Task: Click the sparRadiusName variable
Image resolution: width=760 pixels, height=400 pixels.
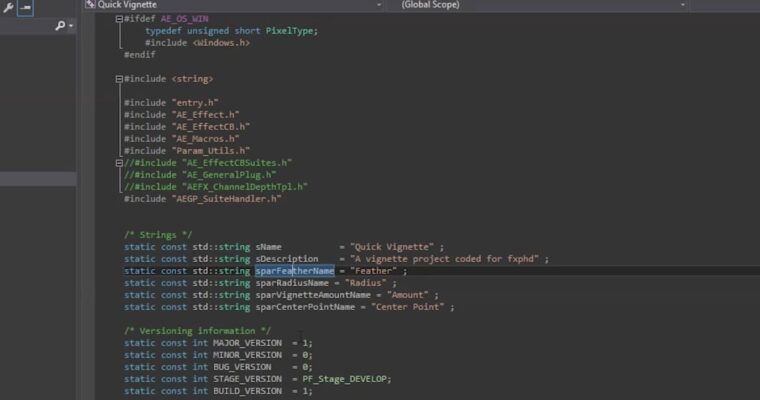Action: click(292, 283)
